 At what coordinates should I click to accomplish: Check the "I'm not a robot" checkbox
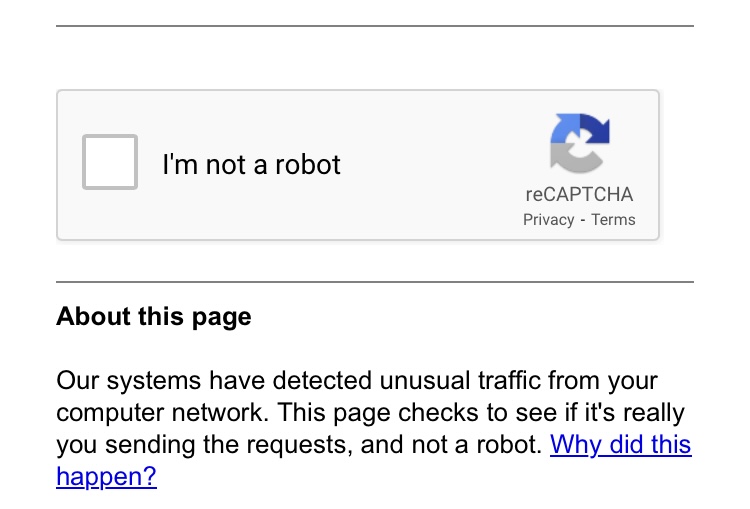coord(110,162)
